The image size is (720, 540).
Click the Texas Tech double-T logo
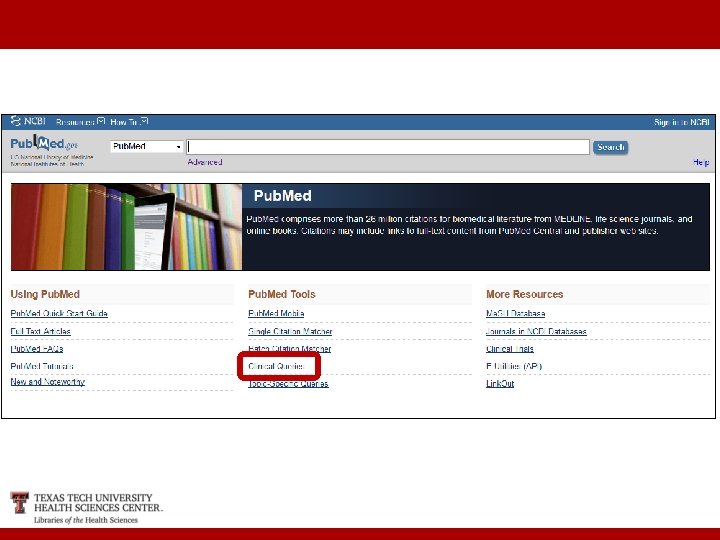(20, 502)
